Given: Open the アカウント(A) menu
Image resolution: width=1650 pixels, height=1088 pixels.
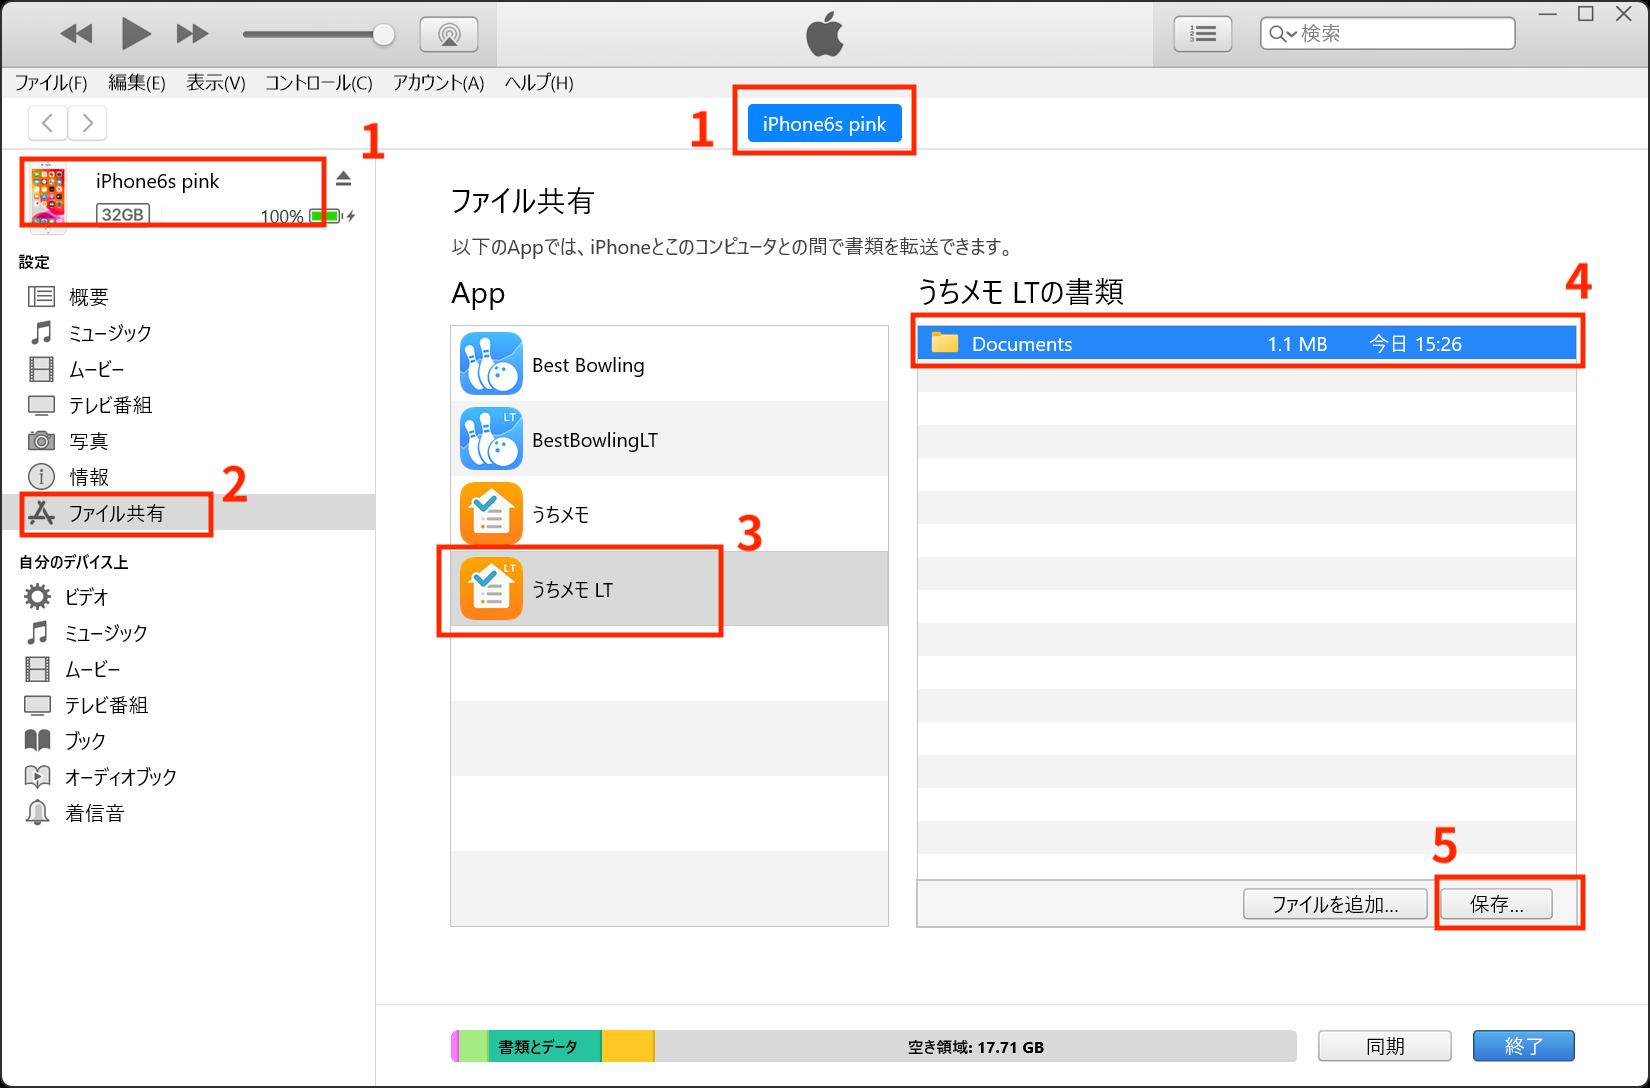Looking at the screenshot, I should 438,83.
